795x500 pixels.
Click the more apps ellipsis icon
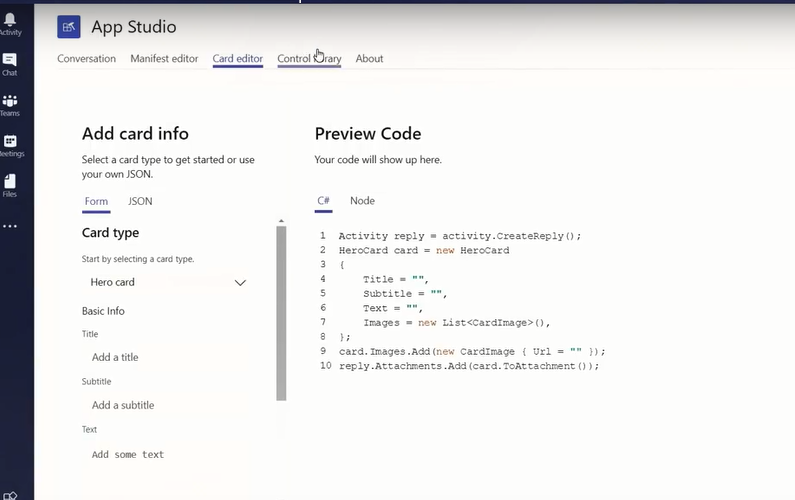(x=10, y=227)
